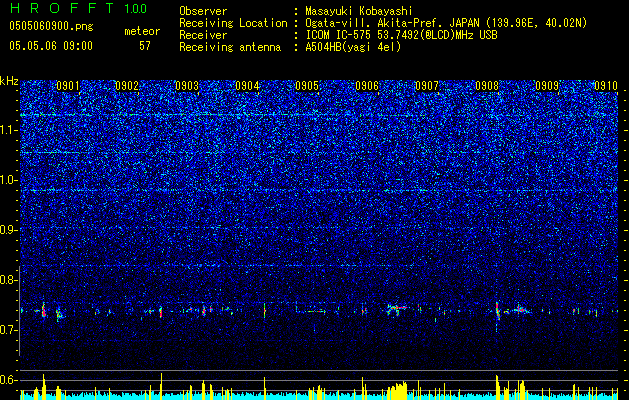629x400 pixels.
Task: Click the 0.6 kHz axis label
Action: pyautogui.click(x=8, y=380)
